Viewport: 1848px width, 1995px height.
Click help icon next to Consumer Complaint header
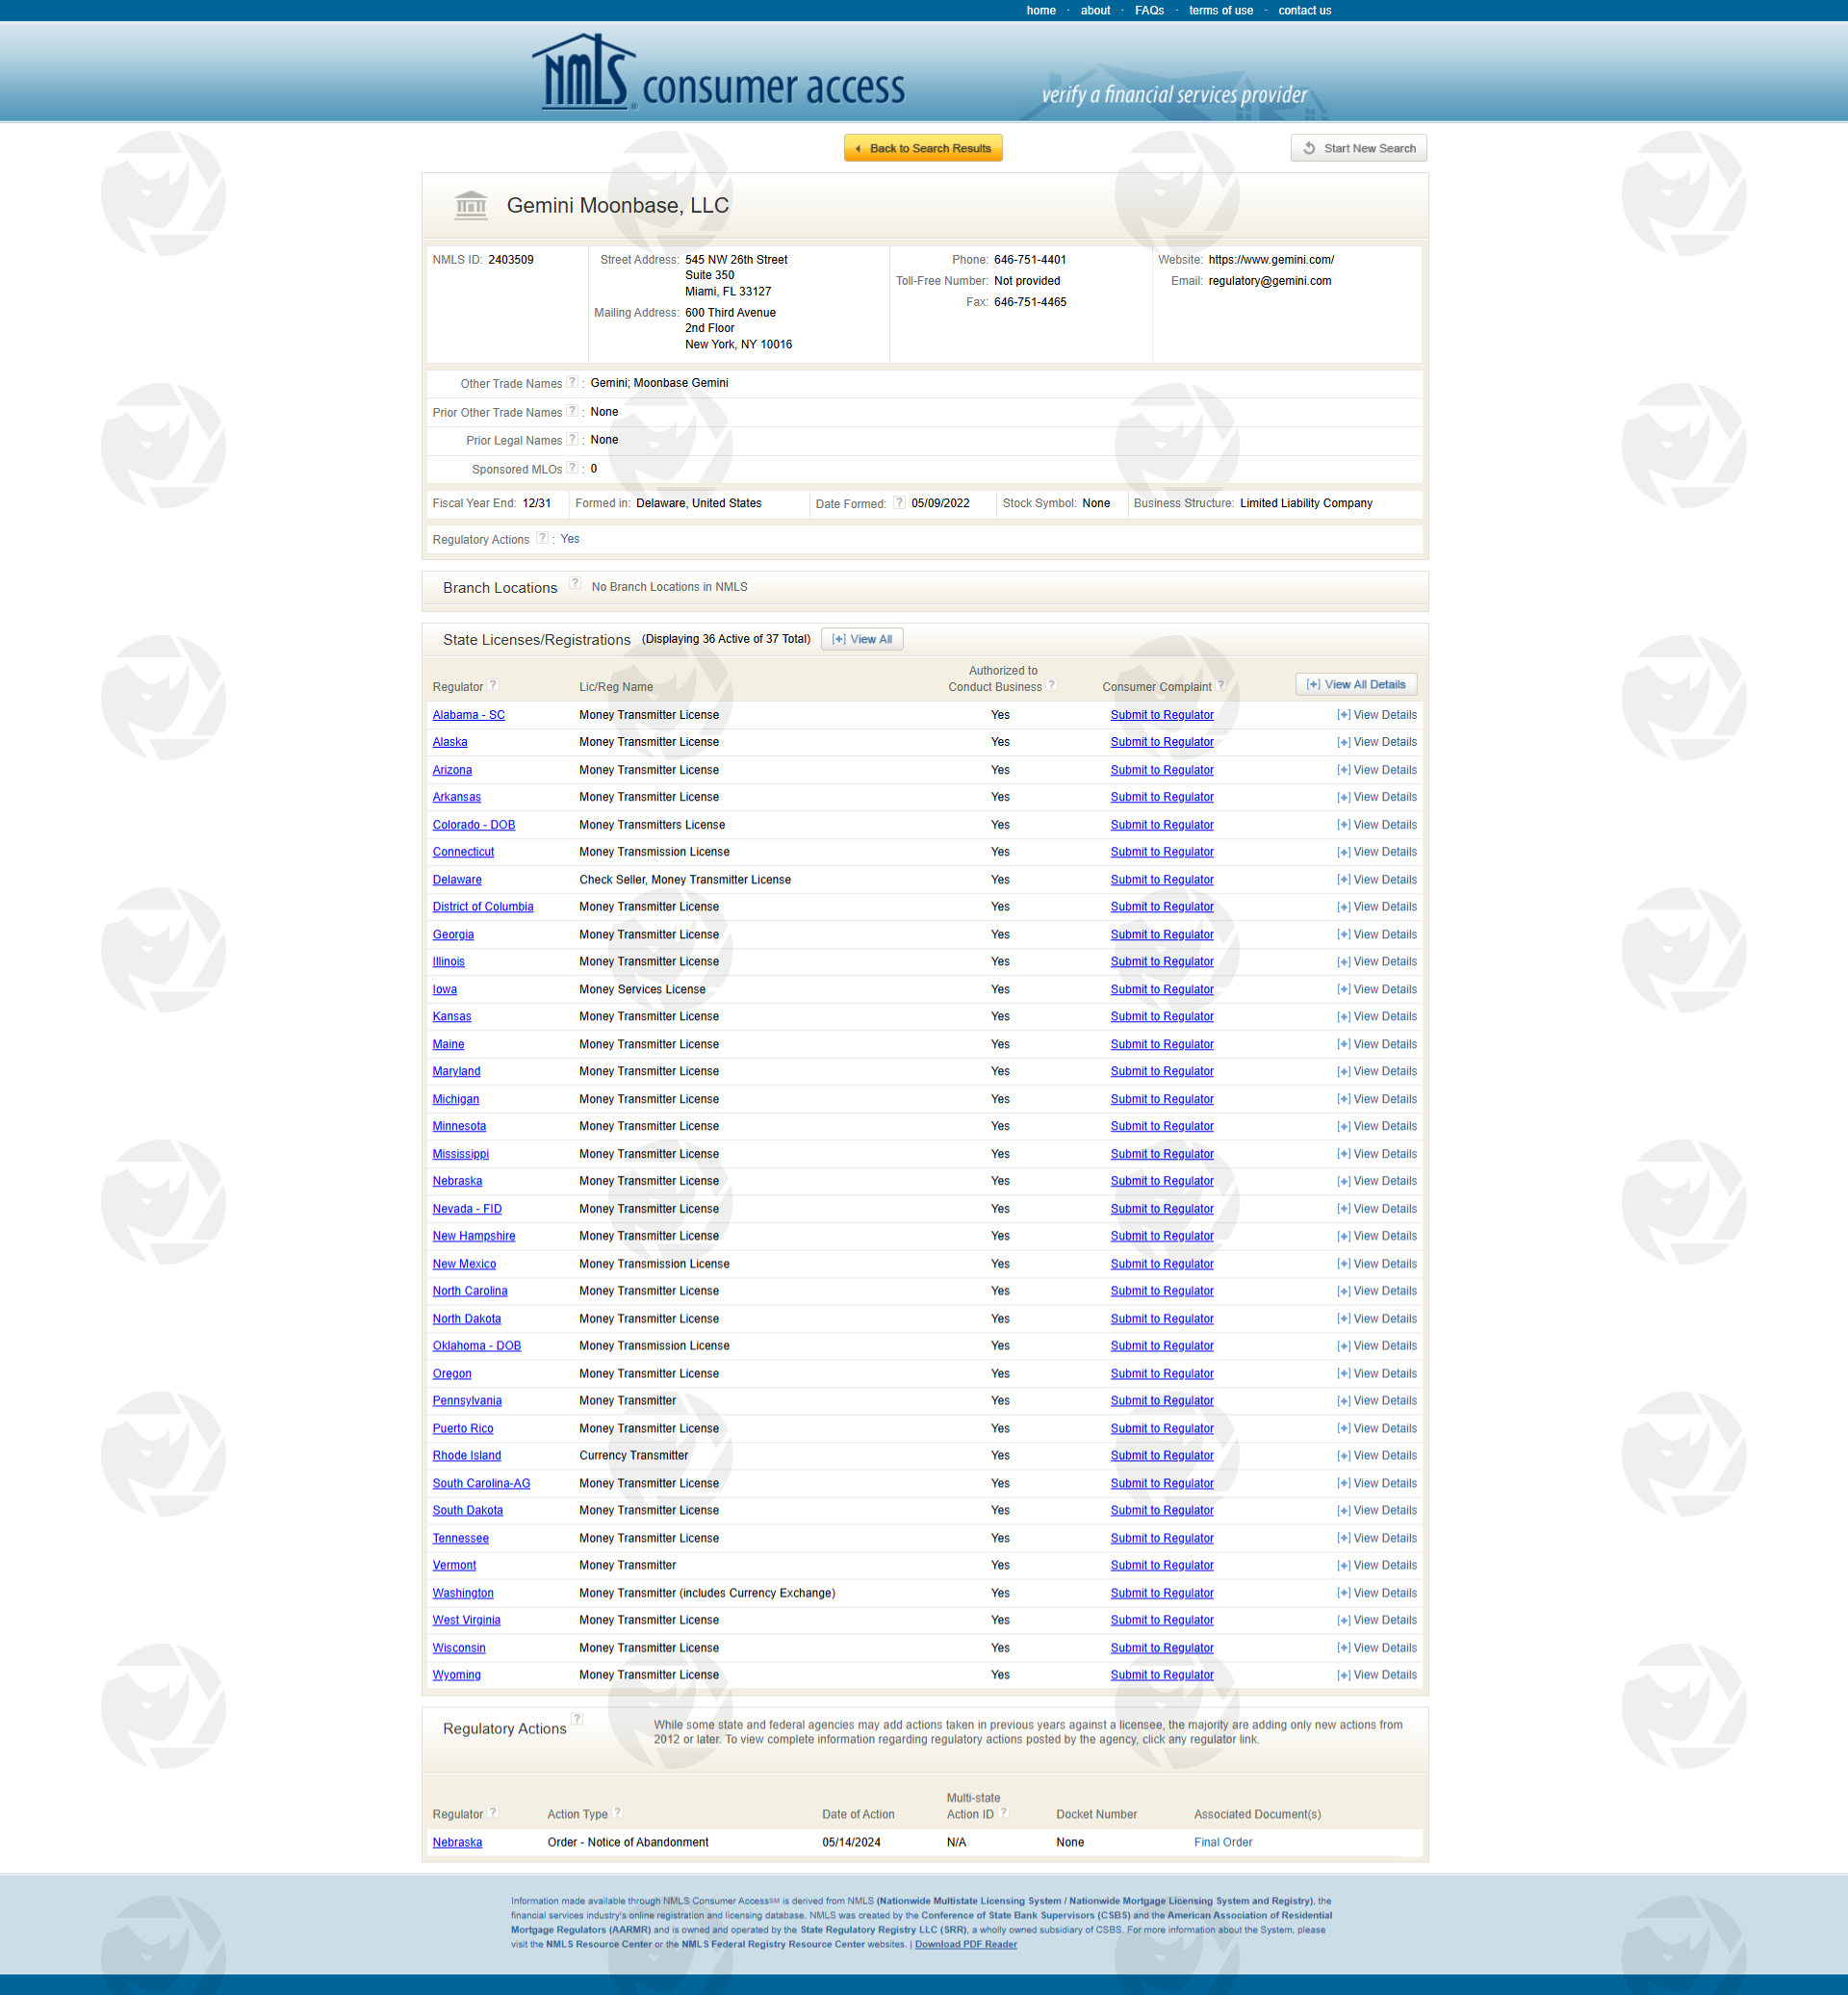pyautogui.click(x=1221, y=686)
